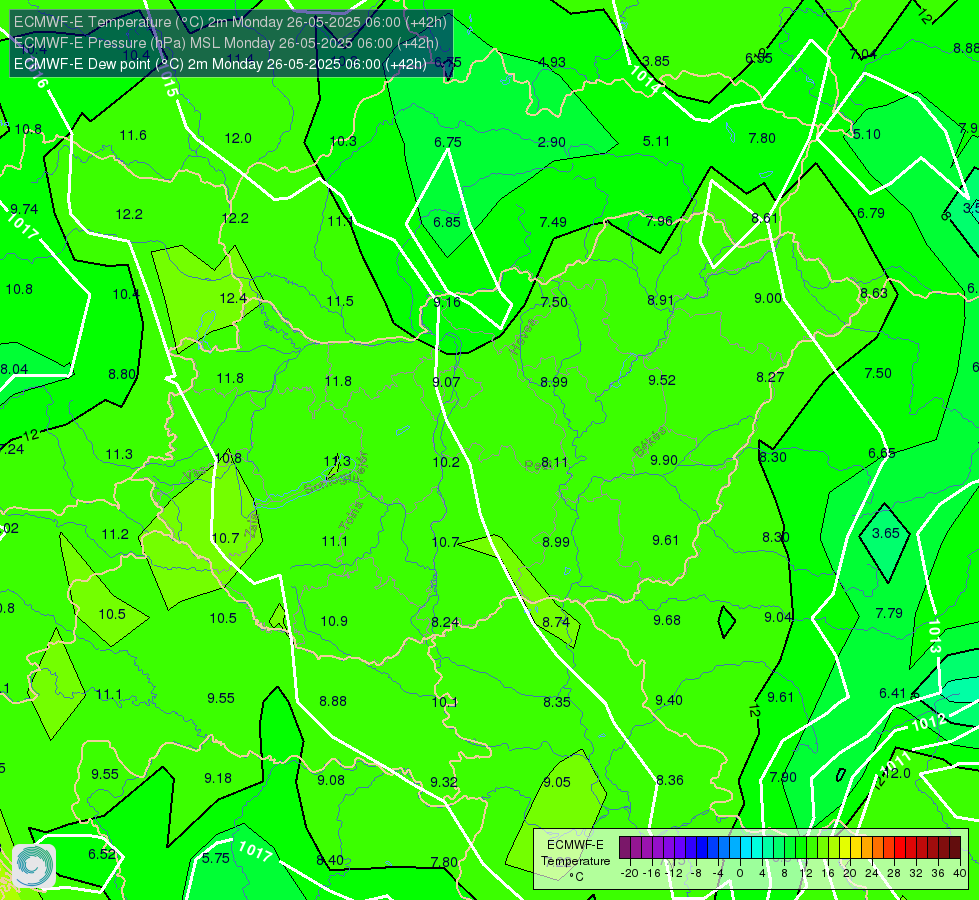
Task: Click the 10.3 temperature value
Action: [x=343, y=141]
